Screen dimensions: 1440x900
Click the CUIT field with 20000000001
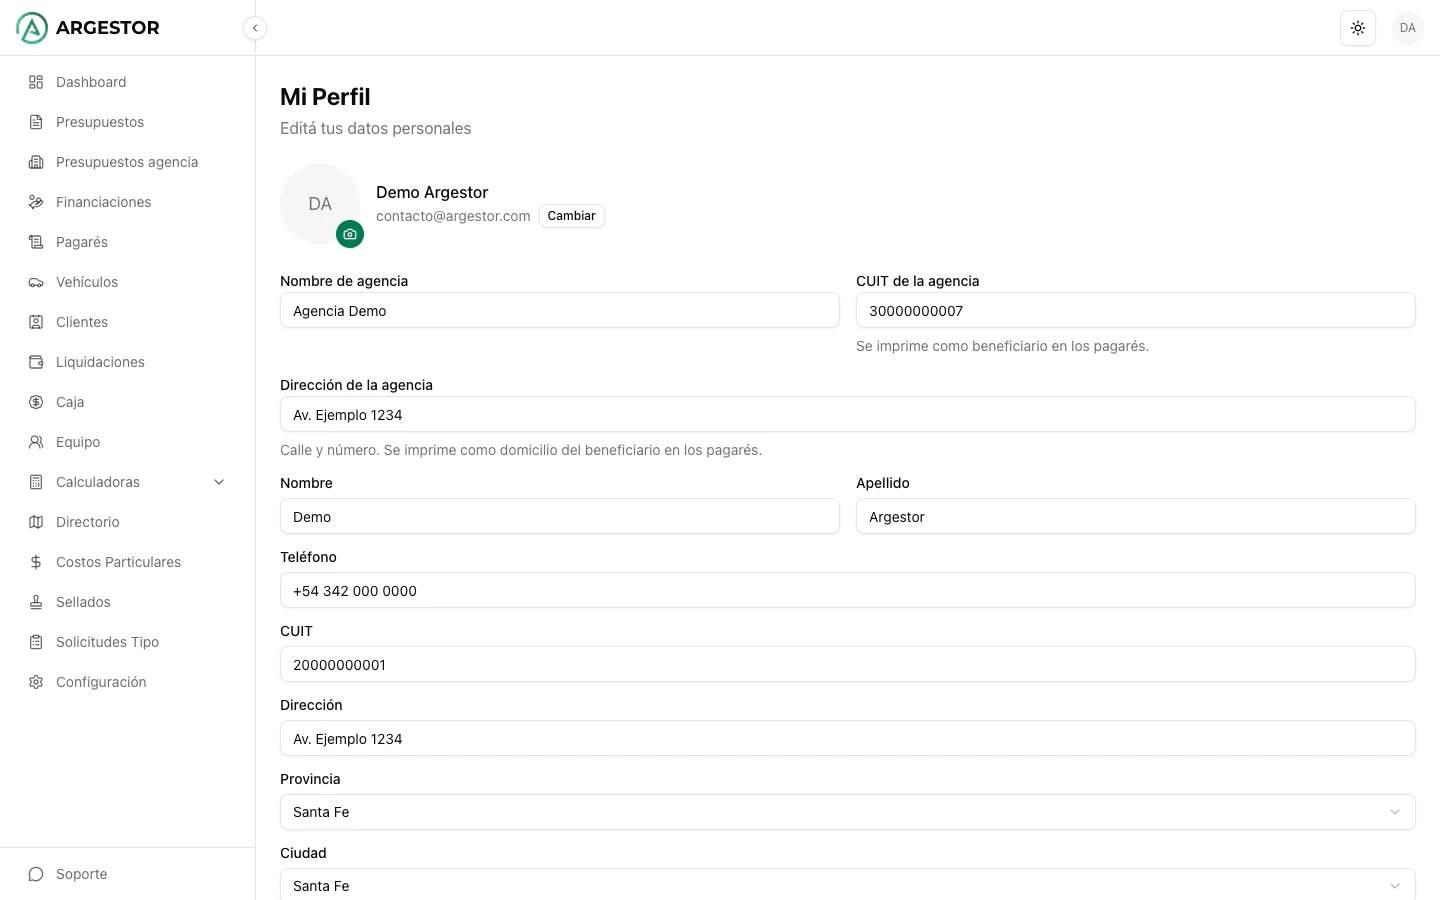(848, 664)
